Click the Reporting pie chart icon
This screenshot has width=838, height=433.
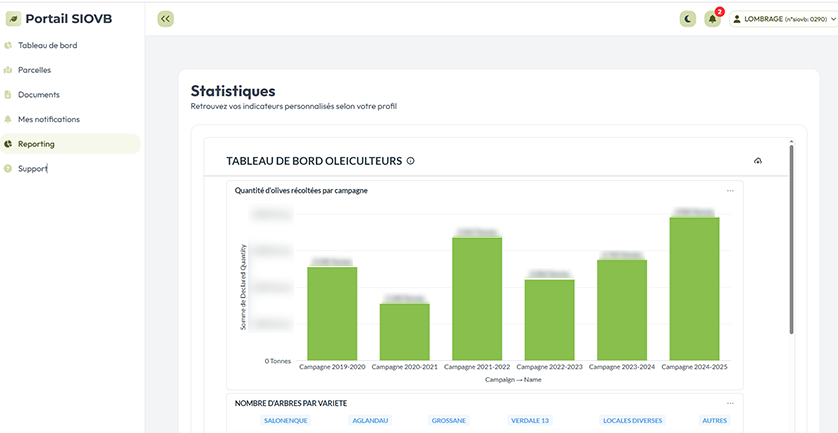(7, 144)
